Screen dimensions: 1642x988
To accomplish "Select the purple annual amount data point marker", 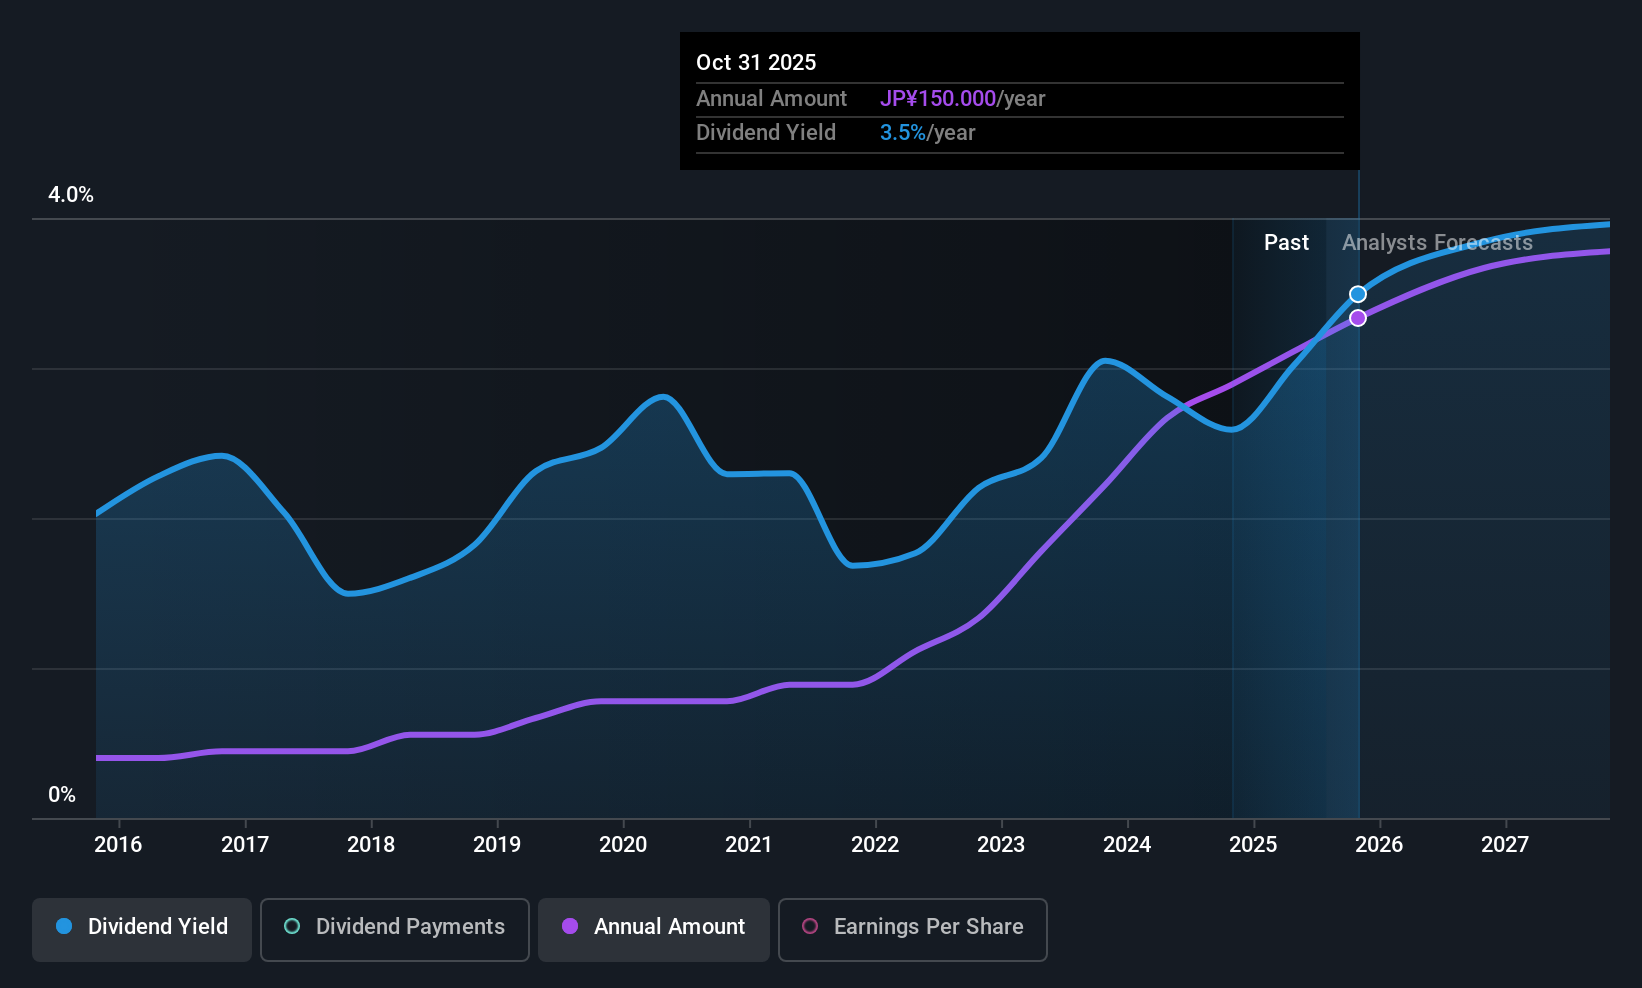I will point(1358,318).
